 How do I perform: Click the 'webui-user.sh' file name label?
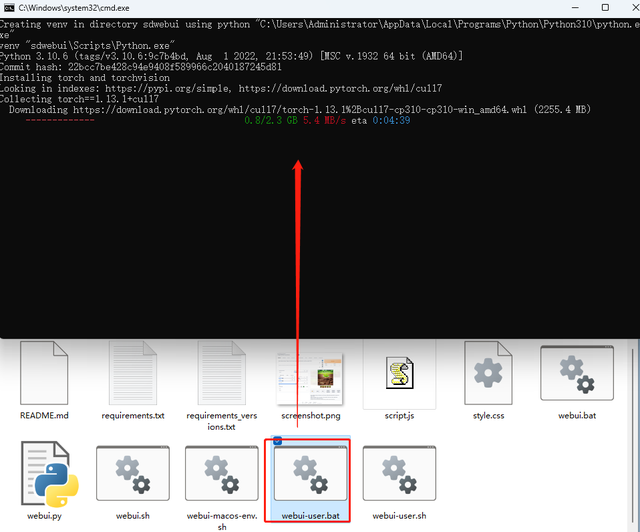[x=399, y=516]
